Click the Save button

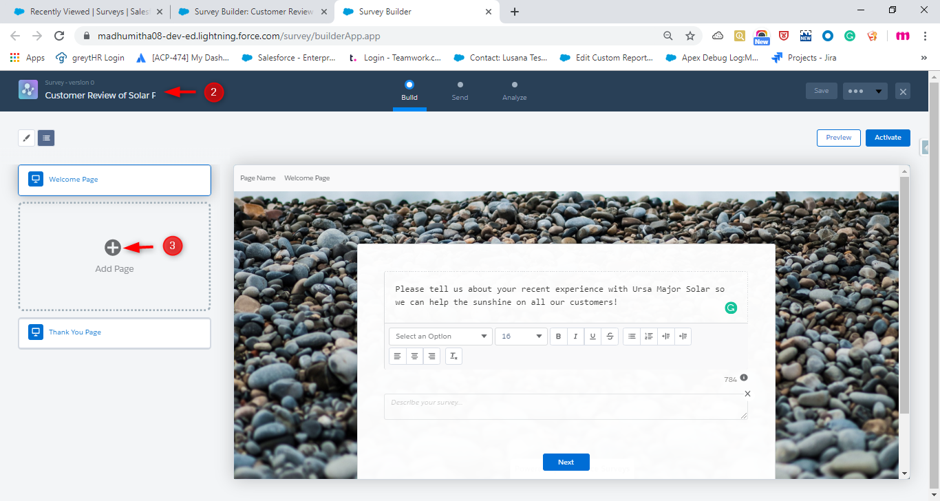tap(821, 91)
